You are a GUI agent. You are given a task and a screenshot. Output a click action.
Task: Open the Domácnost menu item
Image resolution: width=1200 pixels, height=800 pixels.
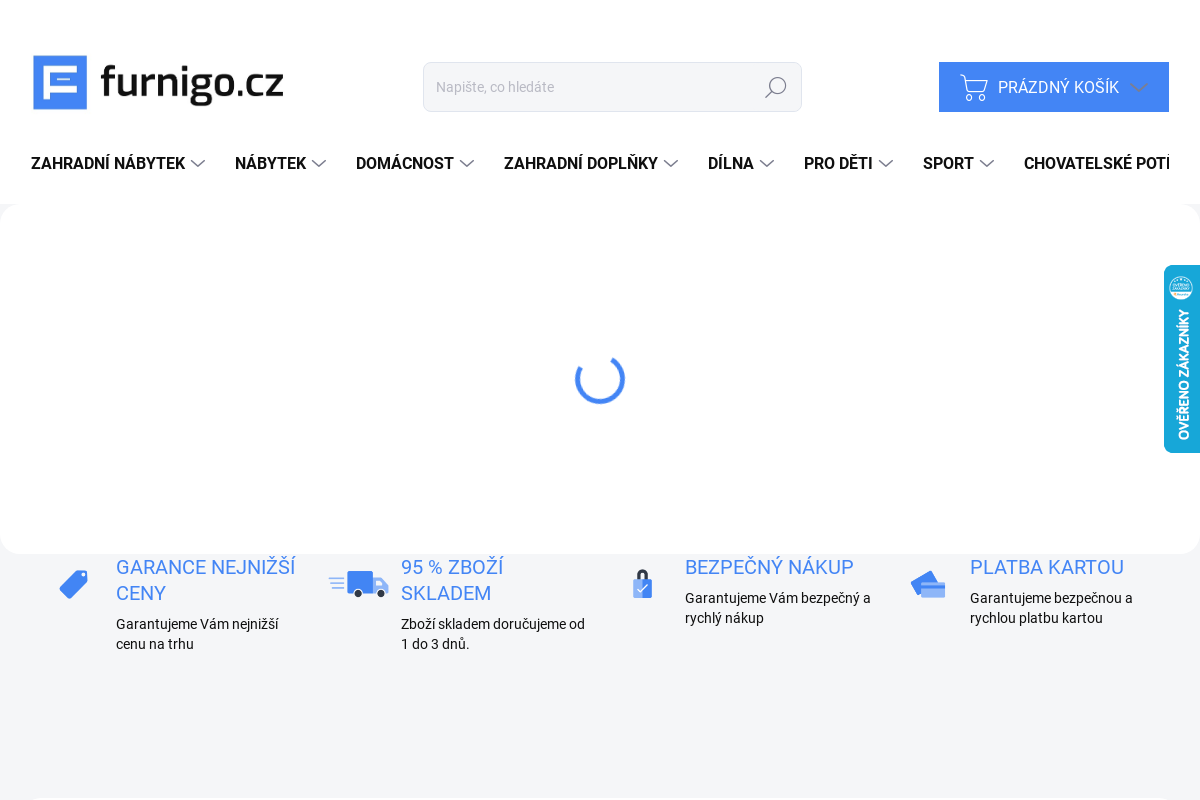click(x=405, y=163)
